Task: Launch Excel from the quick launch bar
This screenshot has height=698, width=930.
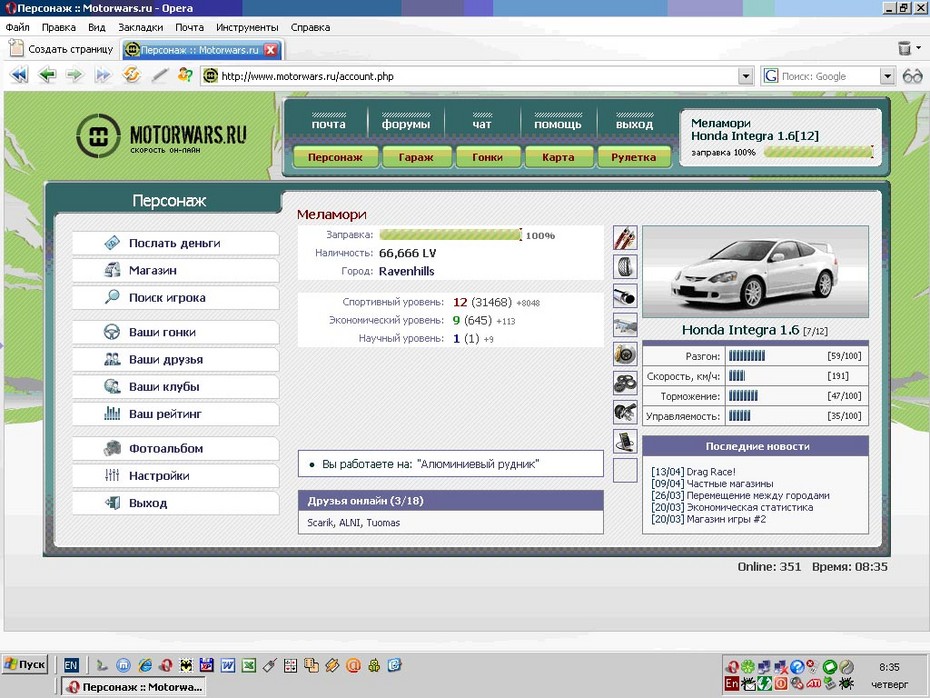Action: (x=249, y=665)
